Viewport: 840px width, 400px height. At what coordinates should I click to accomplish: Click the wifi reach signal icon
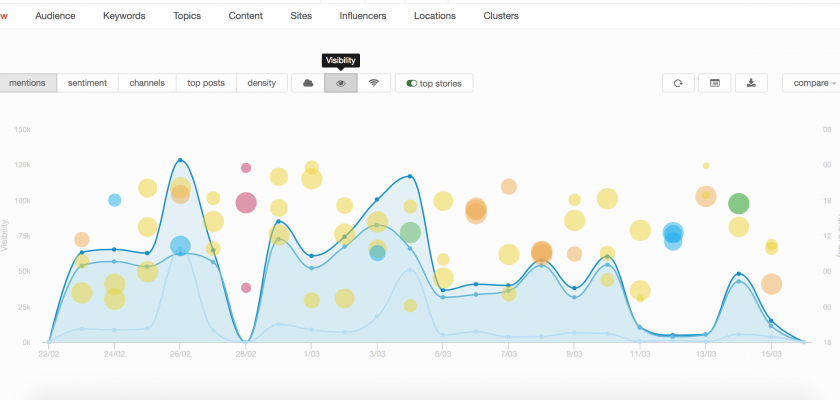[374, 83]
